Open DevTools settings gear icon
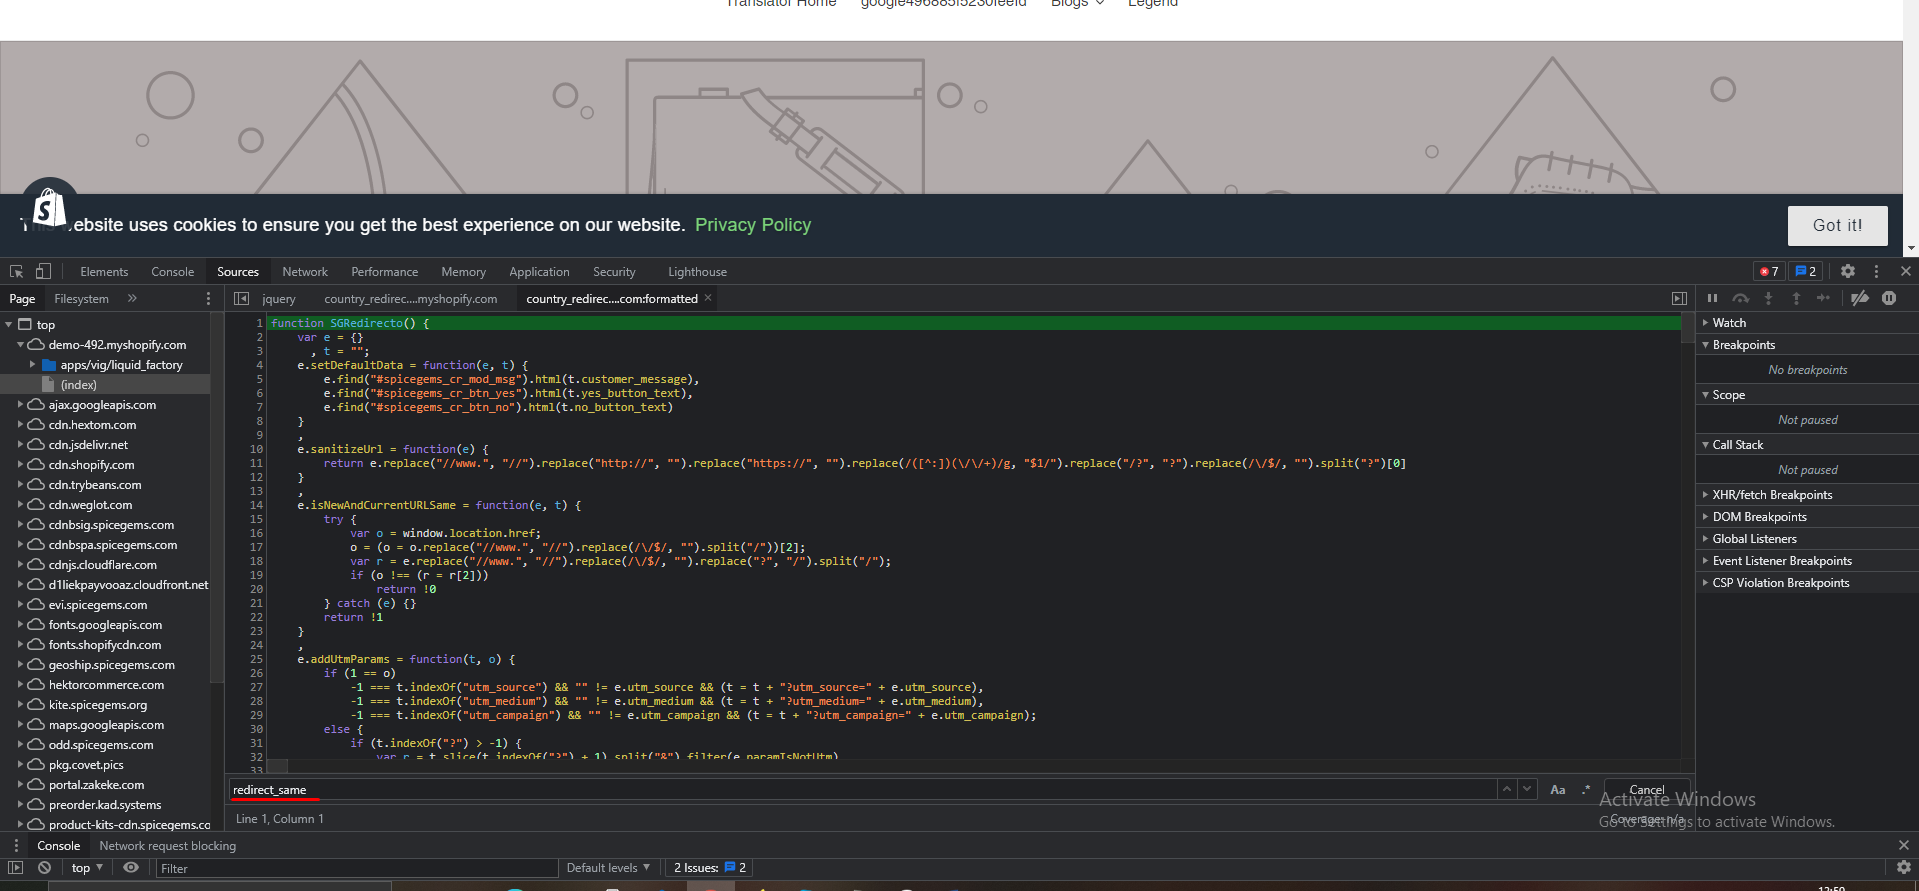 [x=1848, y=271]
